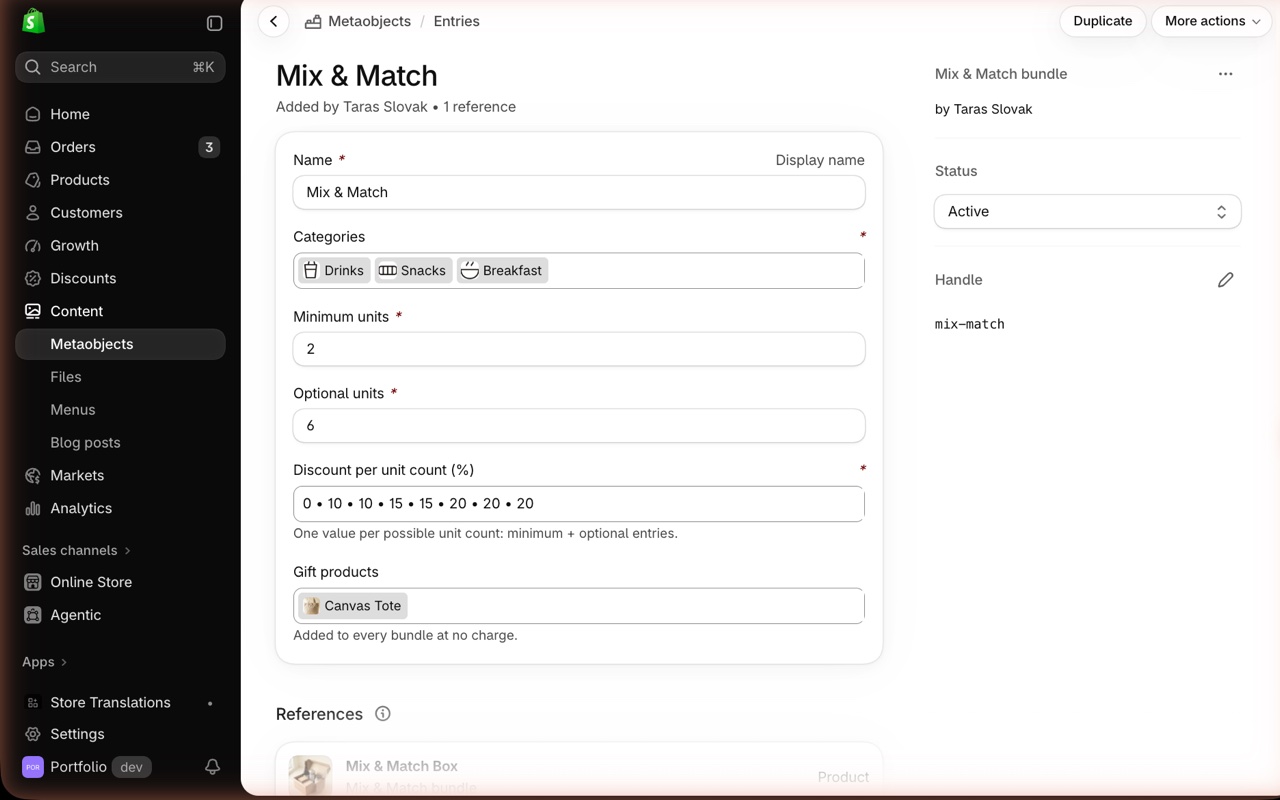Select the Snacks category tag
This screenshot has width=1280, height=800.
pyautogui.click(x=413, y=270)
